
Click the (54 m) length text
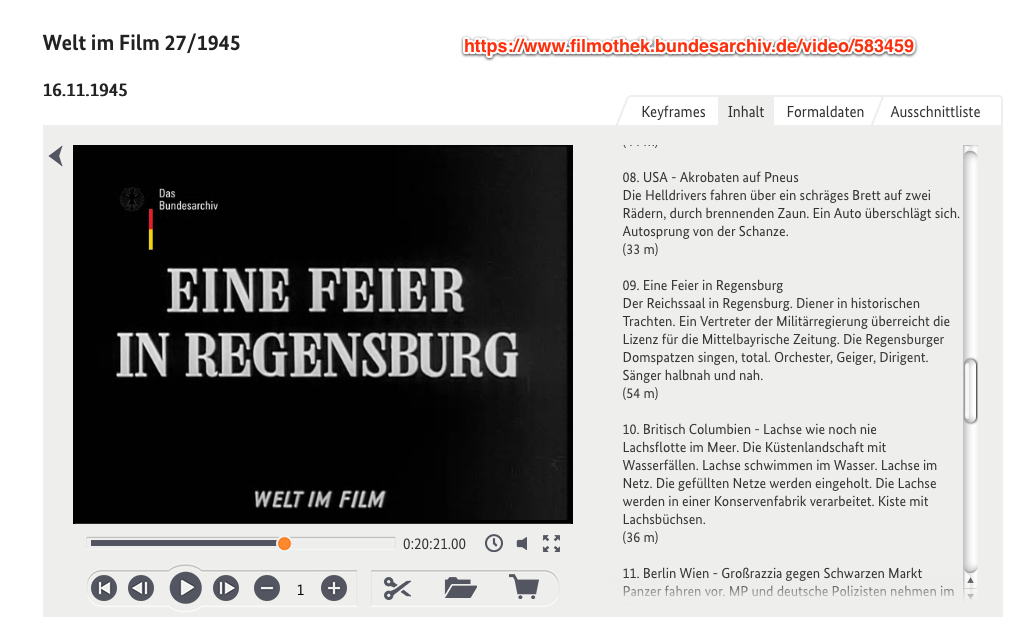(x=640, y=393)
